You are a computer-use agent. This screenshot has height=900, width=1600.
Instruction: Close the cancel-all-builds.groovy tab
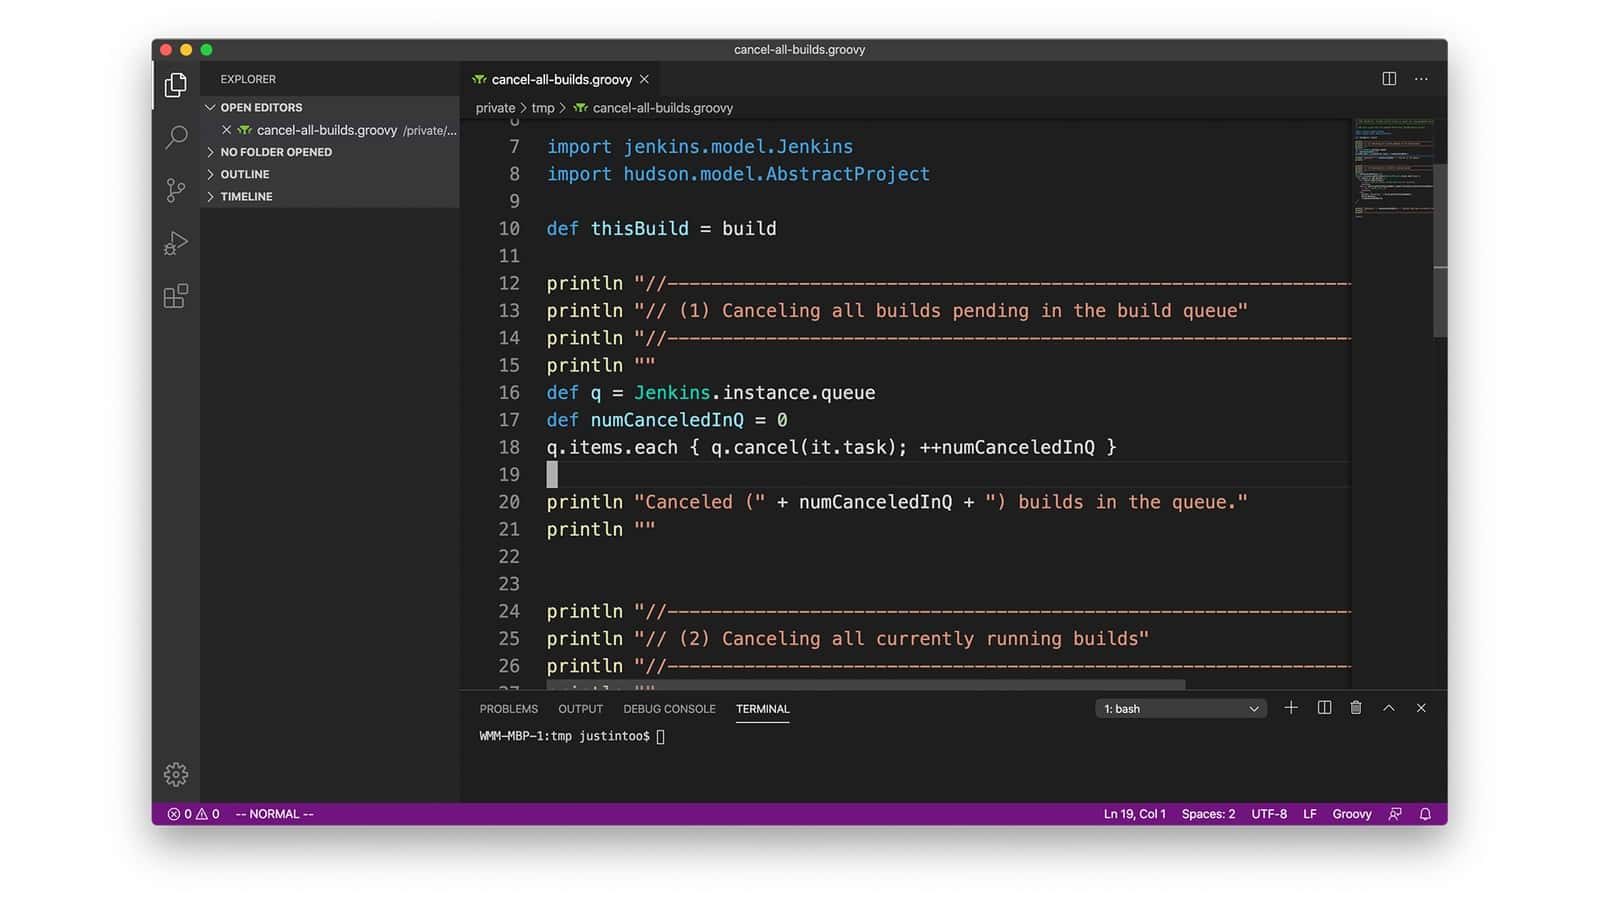tap(645, 79)
